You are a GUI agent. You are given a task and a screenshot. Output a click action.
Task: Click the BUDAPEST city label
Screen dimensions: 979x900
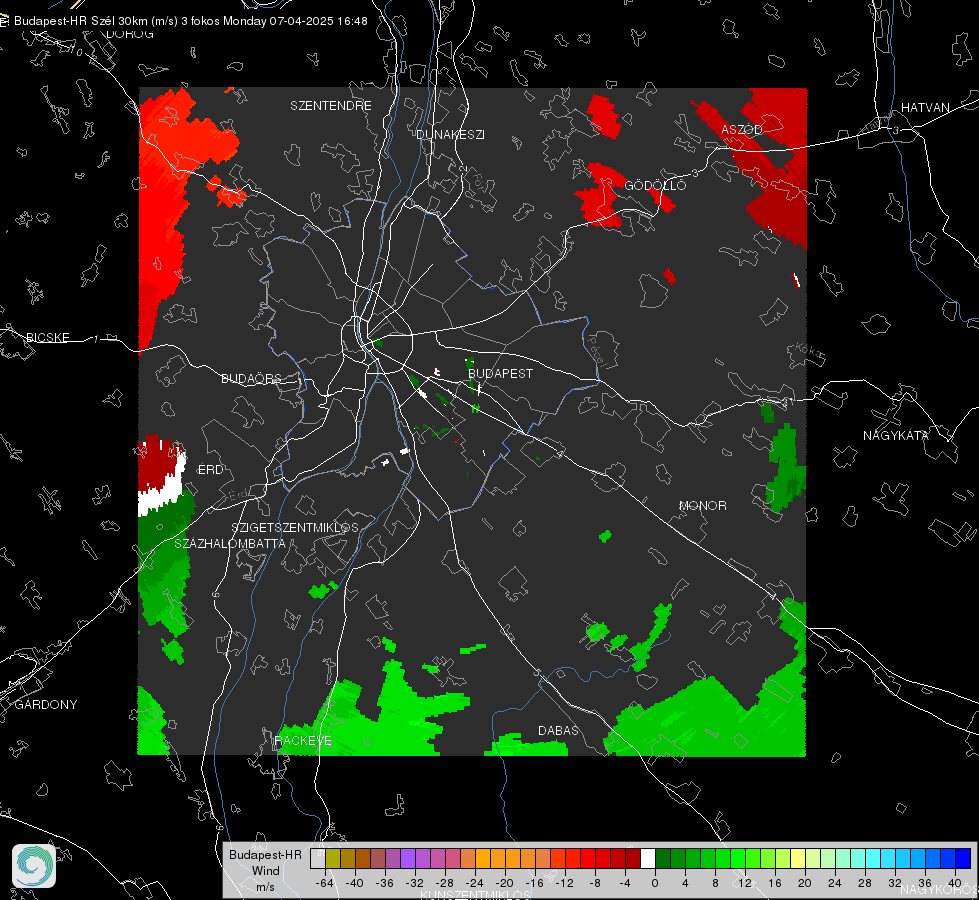500,373
